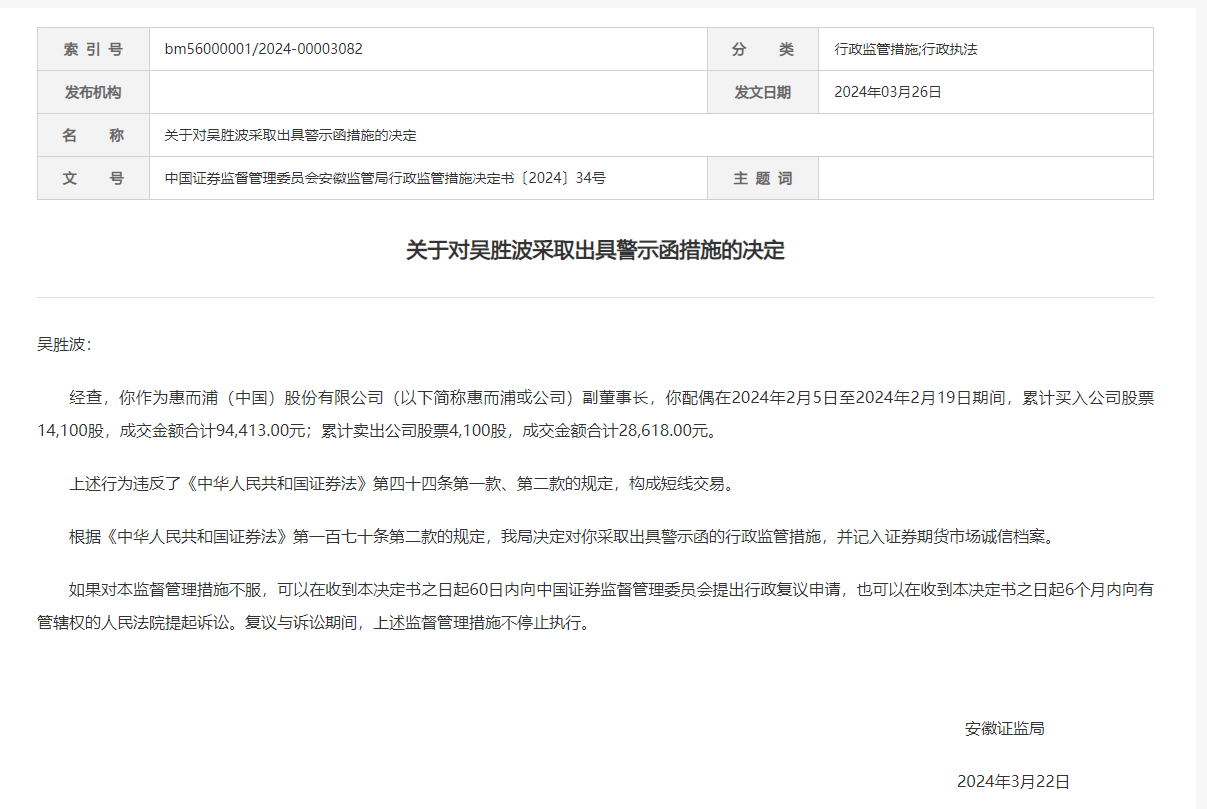The height and width of the screenshot is (809, 1207).
Task: Click the paragraph beginning with 经查
Action: coord(595,414)
